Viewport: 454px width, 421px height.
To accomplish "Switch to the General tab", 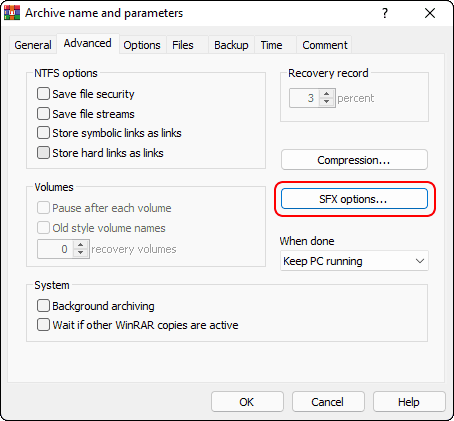I will (x=33, y=45).
